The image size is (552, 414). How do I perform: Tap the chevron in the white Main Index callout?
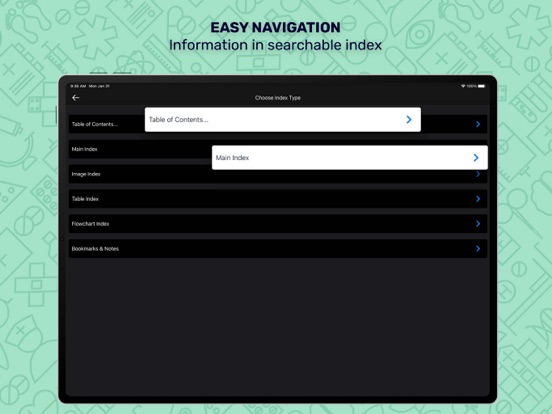pyautogui.click(x=476, y=158)
